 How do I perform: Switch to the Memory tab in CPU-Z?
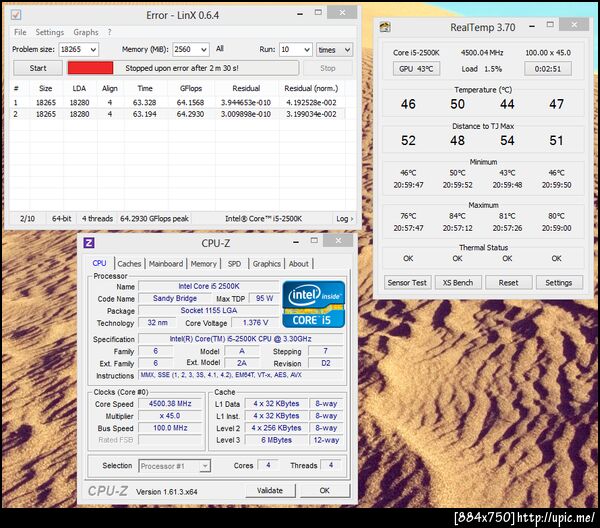coord(203,264)
